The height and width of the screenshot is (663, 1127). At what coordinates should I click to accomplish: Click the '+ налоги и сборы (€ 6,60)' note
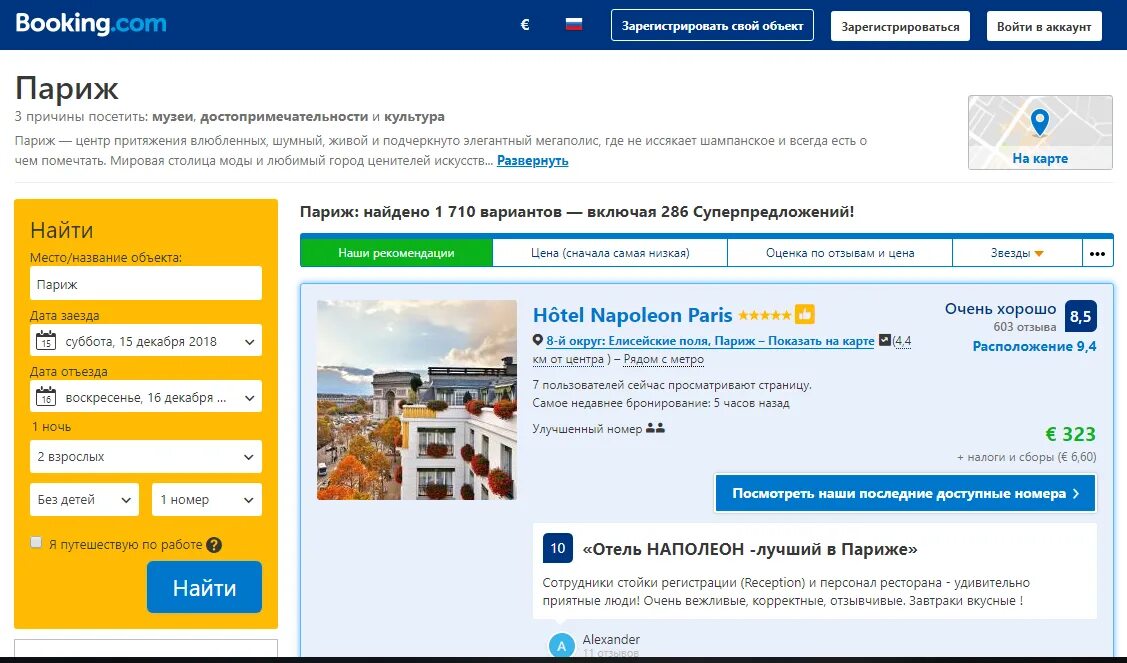(x=1026, y=457)
